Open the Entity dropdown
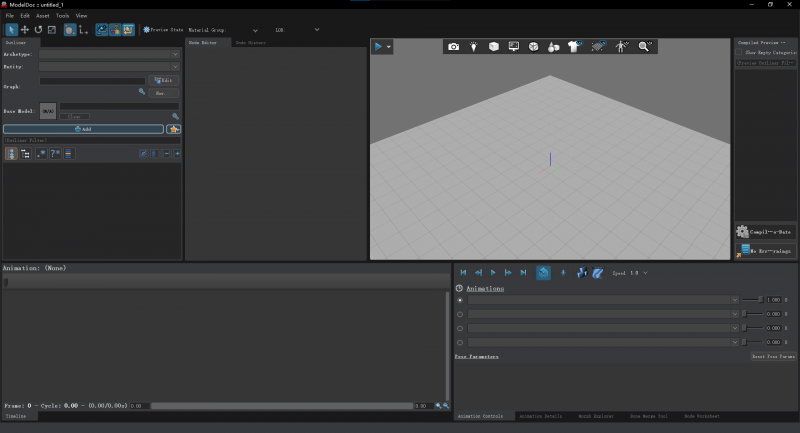Viewport: 800px width, 433px height. pyautogui.click(x=109, y=67)
